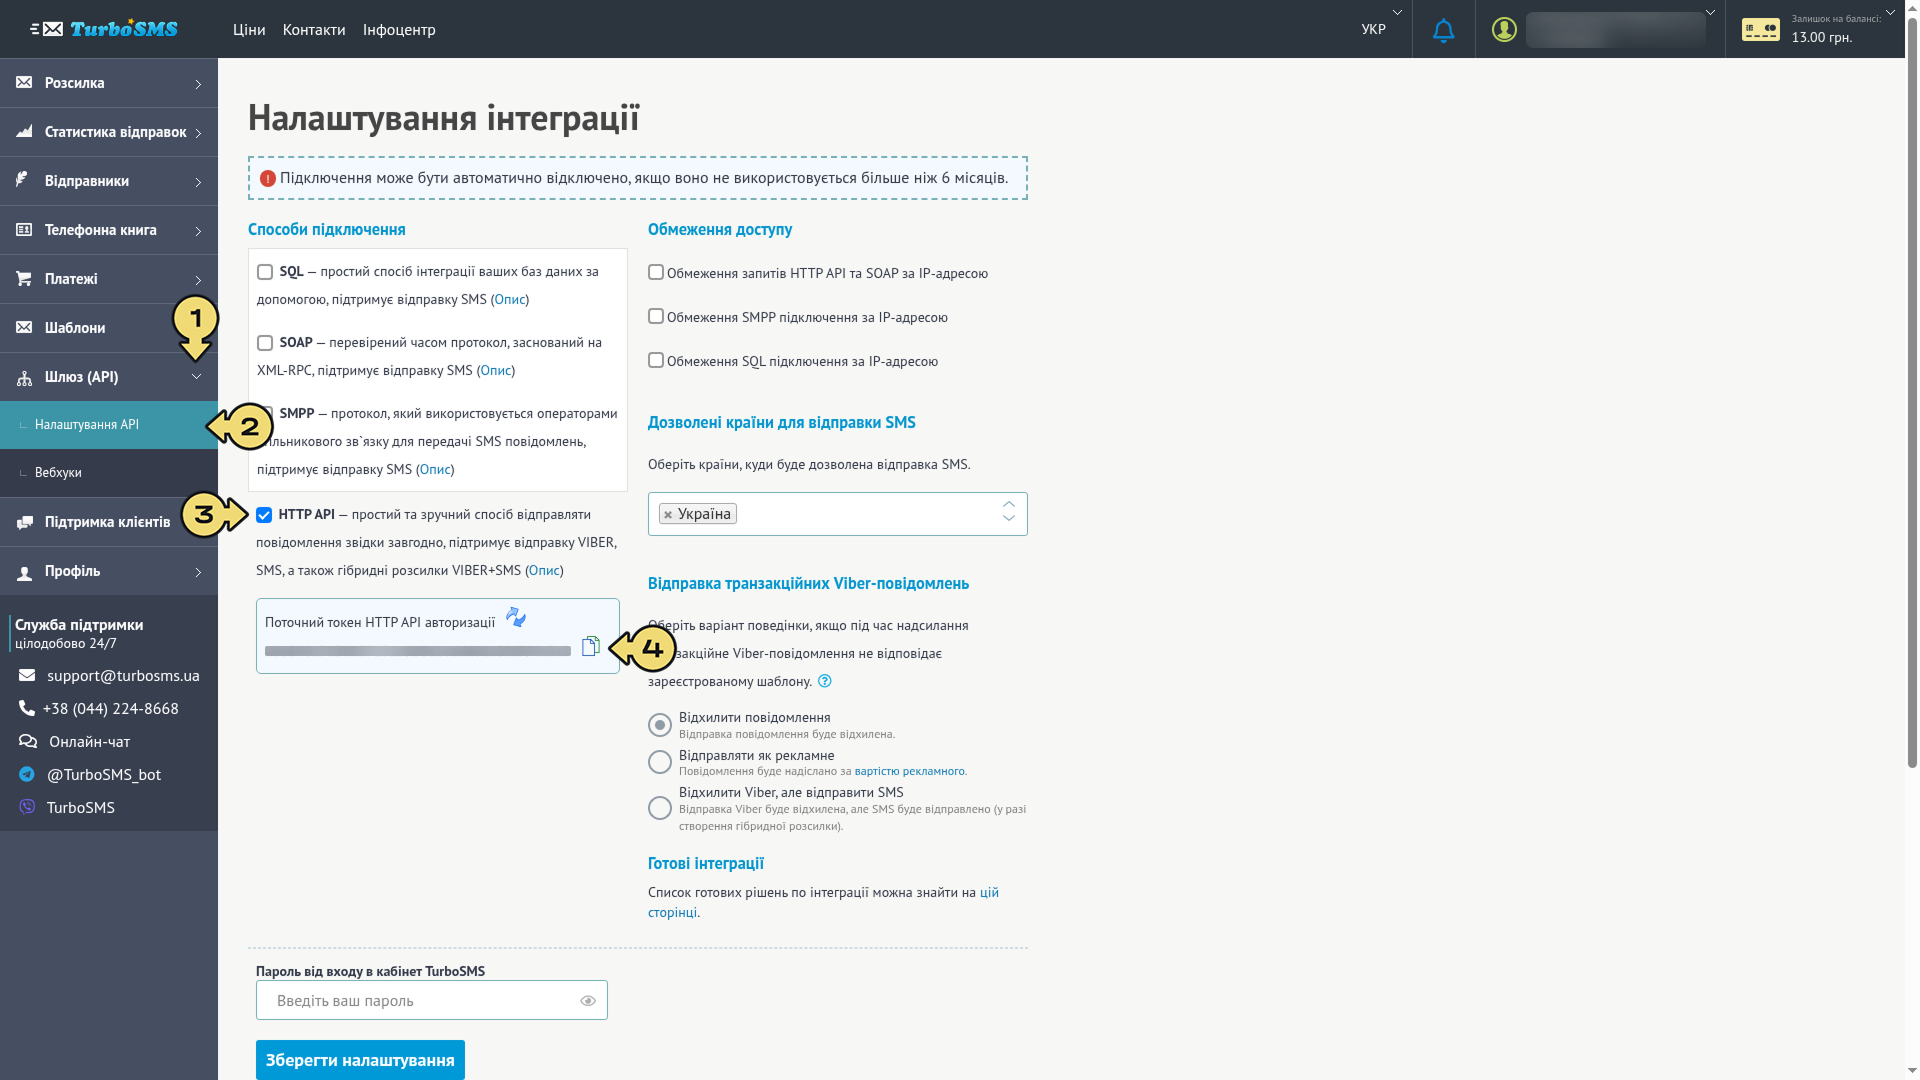Viewport: 1920px width, 1080px height.
Task: Click the Шаблони envelope icon
Action: pyautogui.click(x=24, y=328)
